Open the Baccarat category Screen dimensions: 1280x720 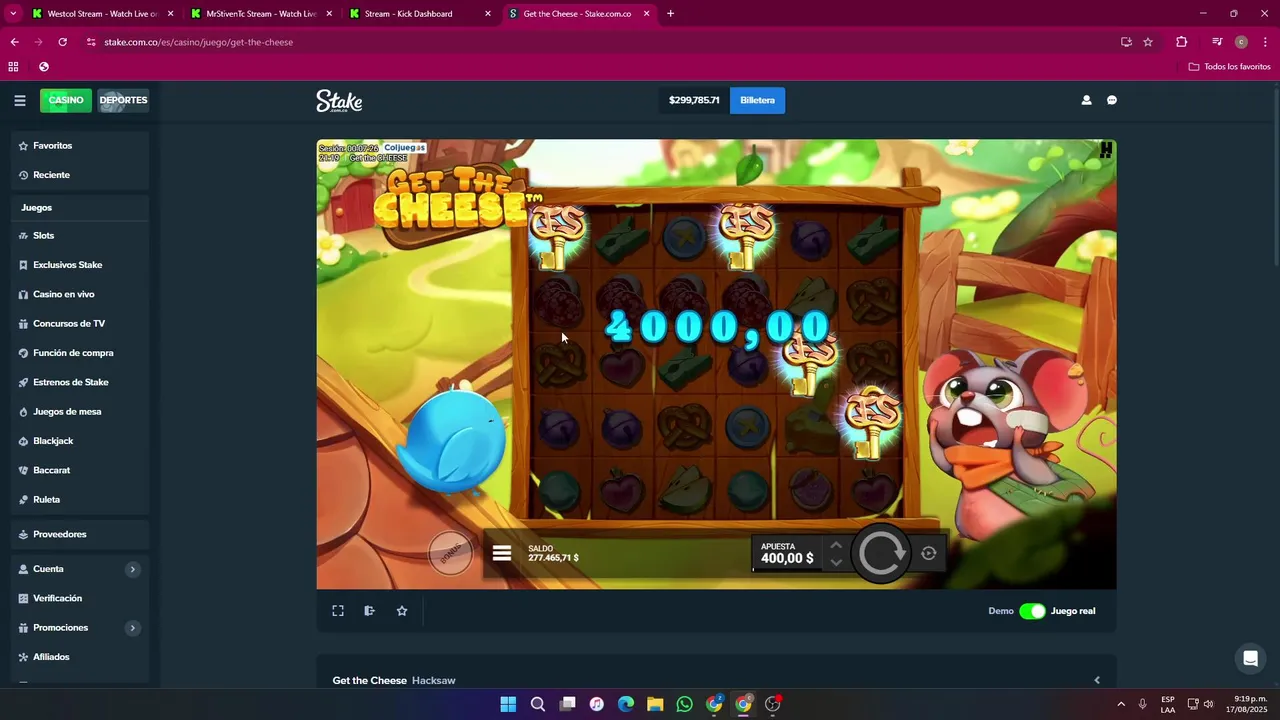[x=80, y=470]
